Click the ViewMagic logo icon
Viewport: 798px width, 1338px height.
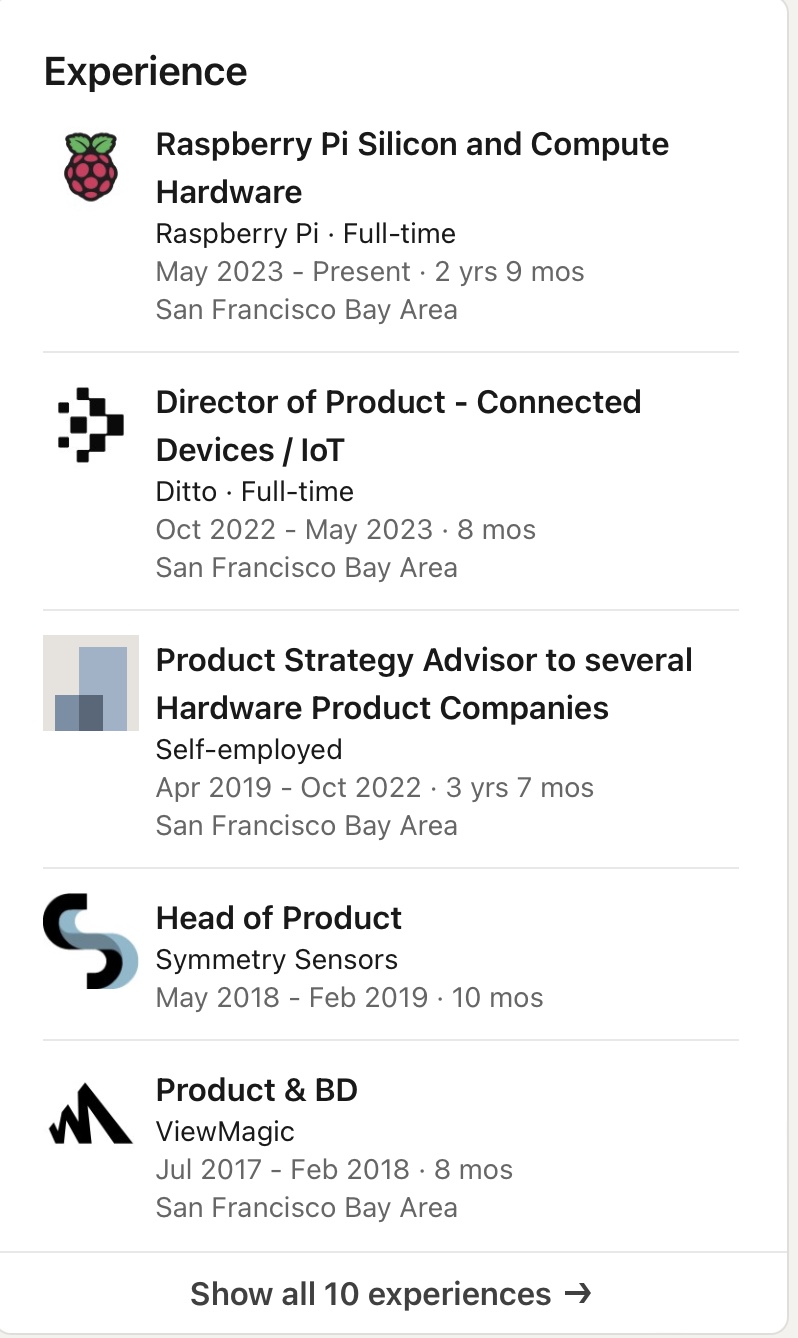click(91, 1112)
